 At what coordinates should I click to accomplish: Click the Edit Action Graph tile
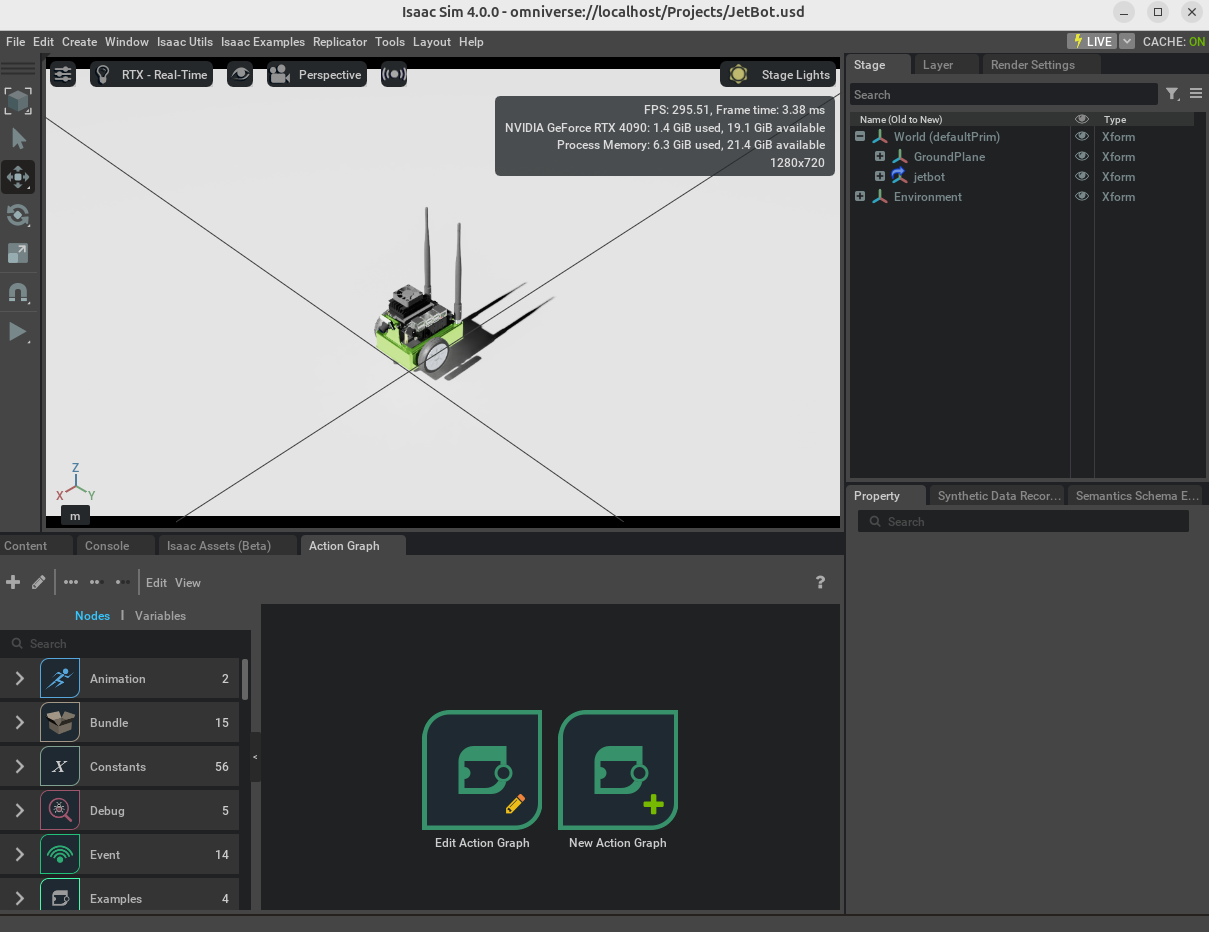tap(482, 781)
